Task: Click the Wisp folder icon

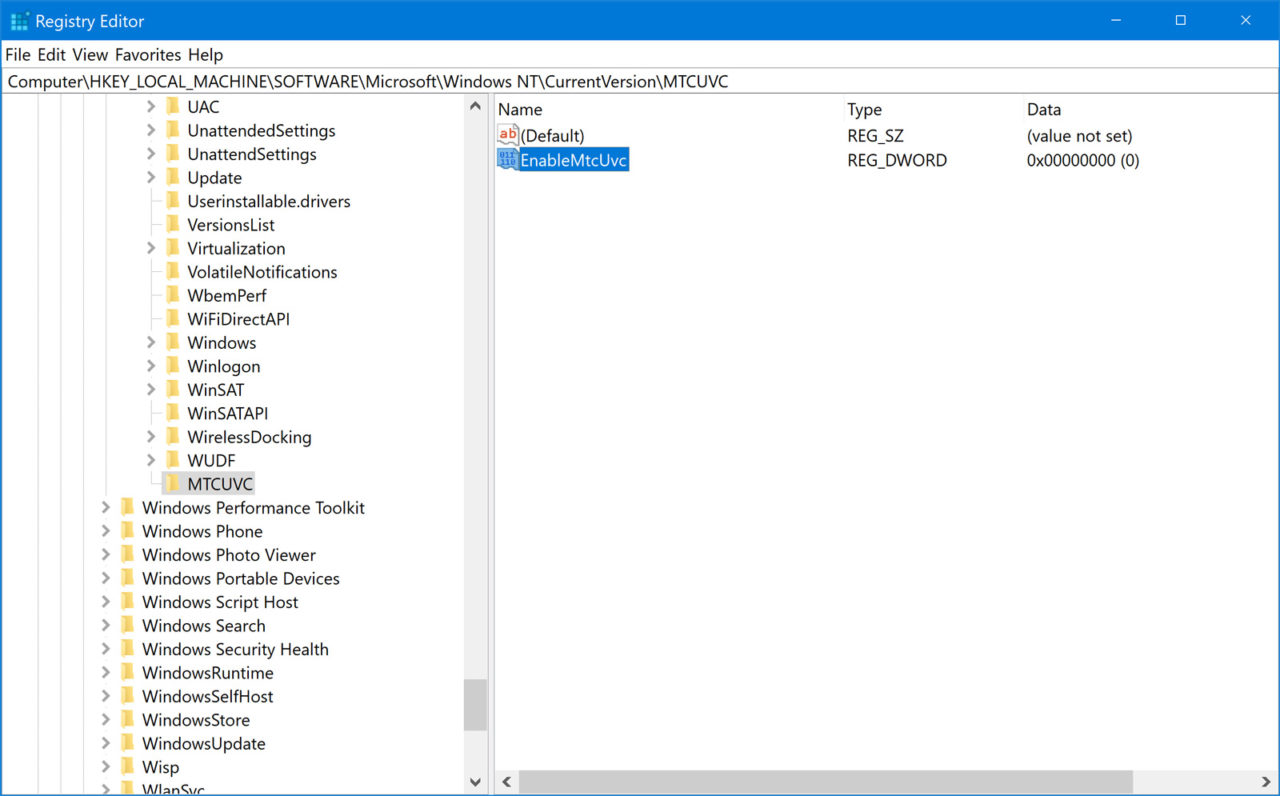Action: tap(127, 767)
